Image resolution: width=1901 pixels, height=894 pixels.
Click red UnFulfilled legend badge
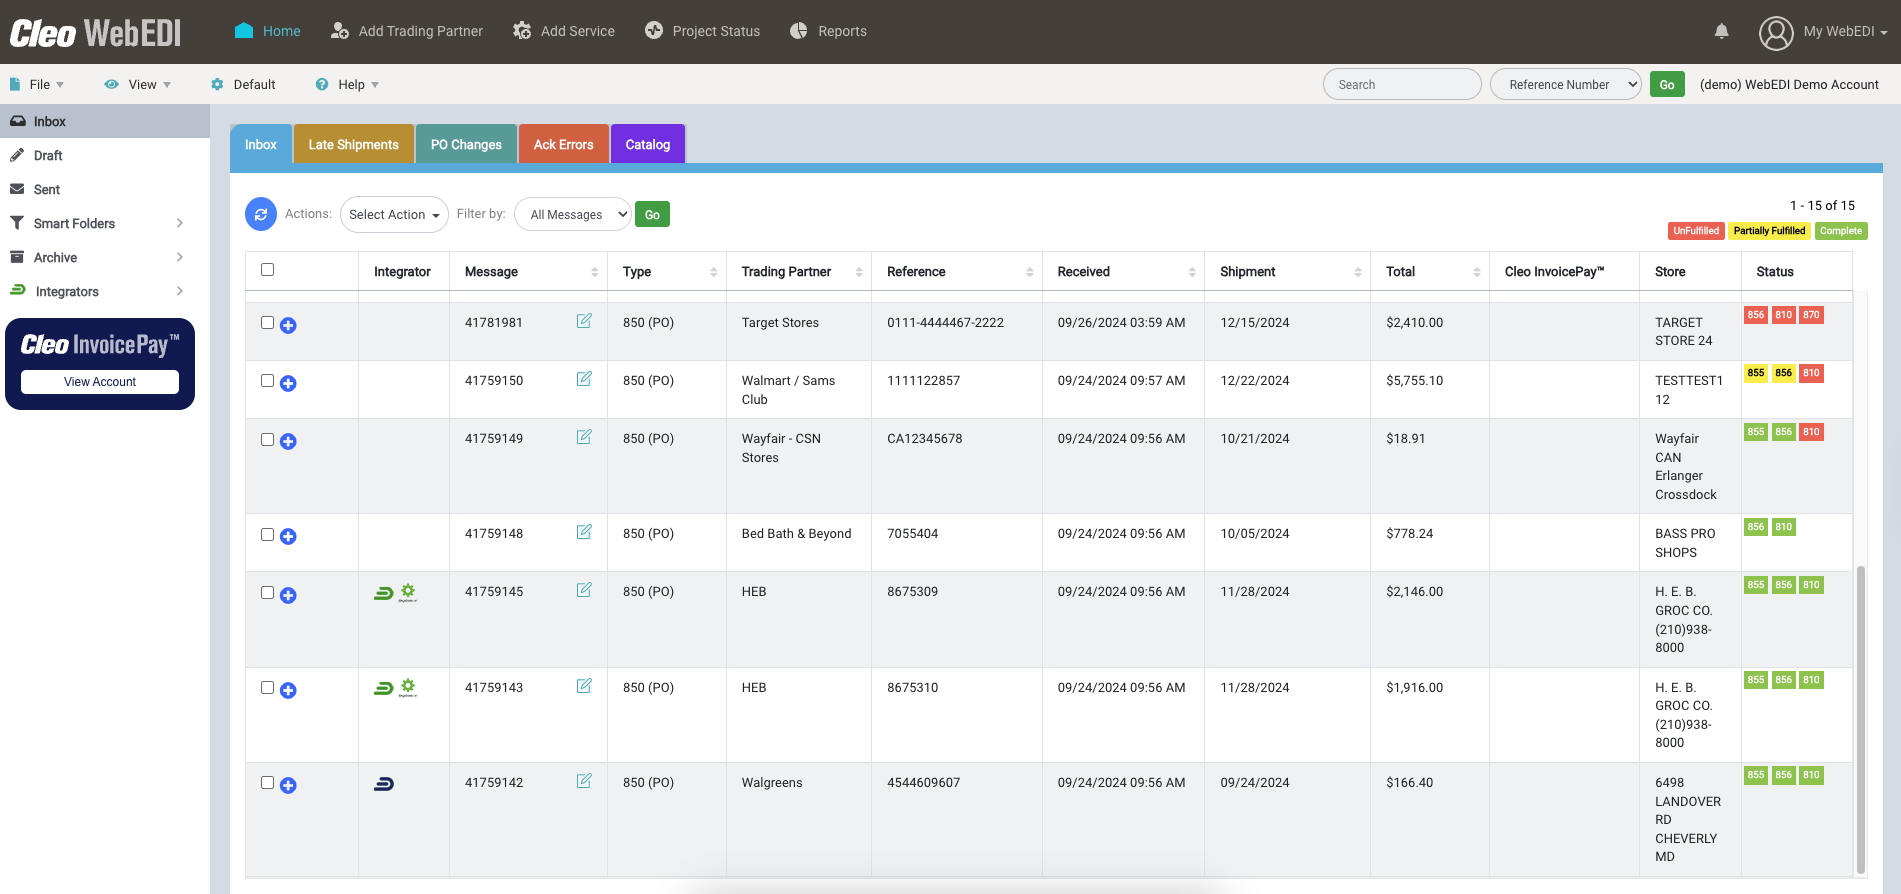click(x=1696, y=231)
